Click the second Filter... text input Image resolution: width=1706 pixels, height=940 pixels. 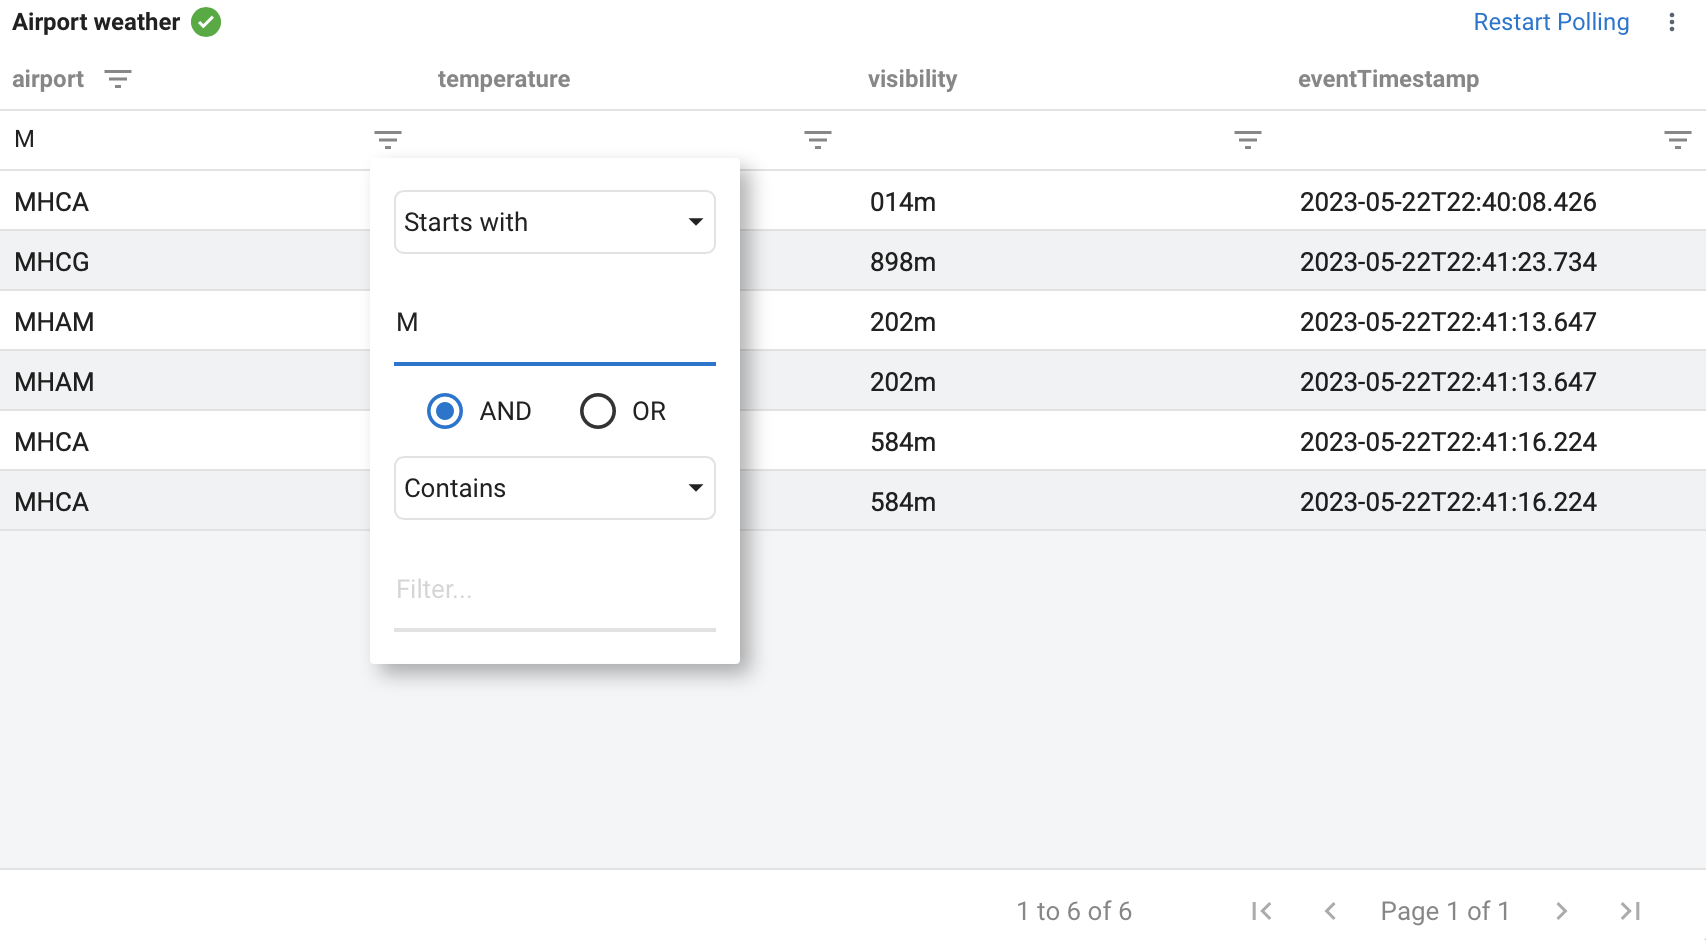(x=555, y=590)
